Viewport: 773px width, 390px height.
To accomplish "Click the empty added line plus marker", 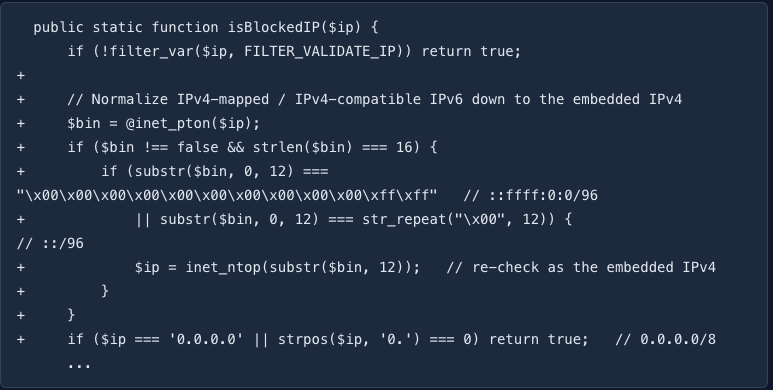I will coord(21,75).
